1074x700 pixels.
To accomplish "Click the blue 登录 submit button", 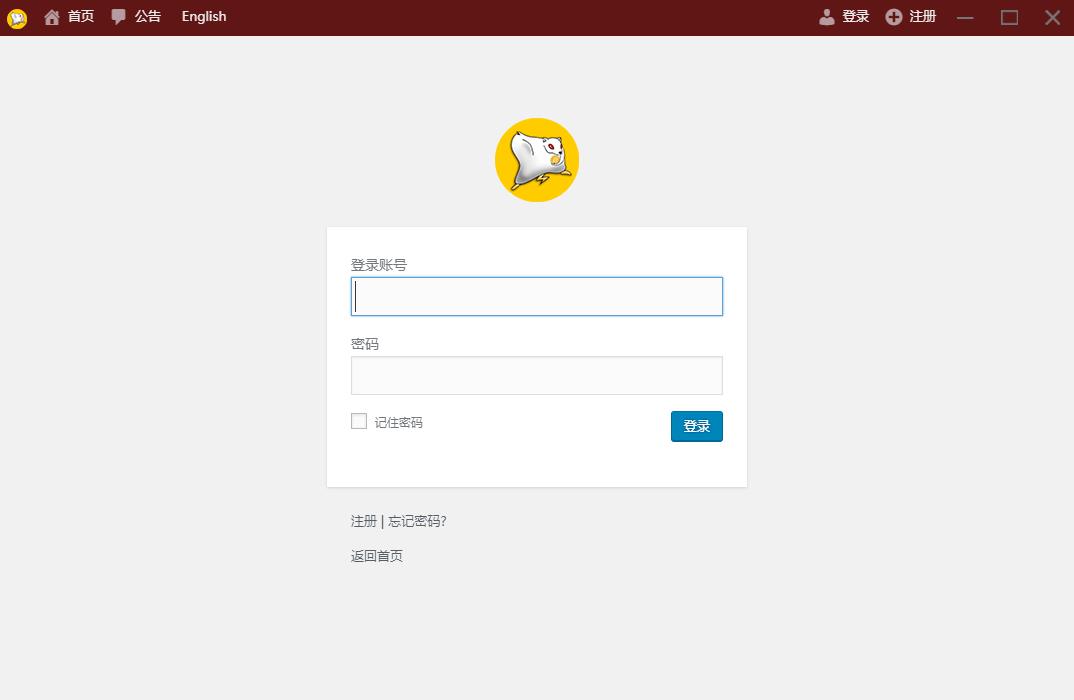I will [x=697, y=426].
